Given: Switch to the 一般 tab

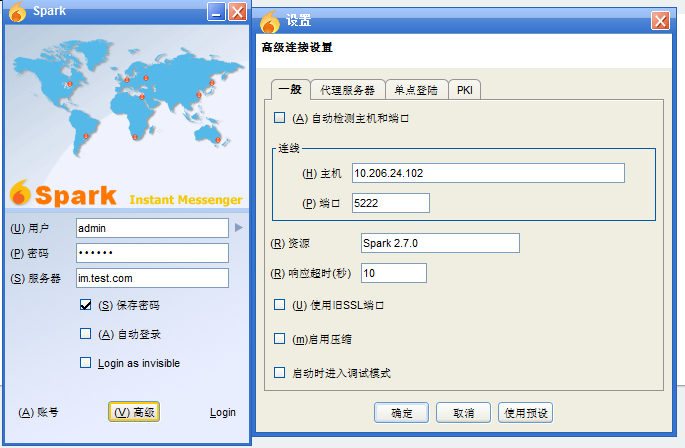Looking at the screenshot, I should [291, 90].
